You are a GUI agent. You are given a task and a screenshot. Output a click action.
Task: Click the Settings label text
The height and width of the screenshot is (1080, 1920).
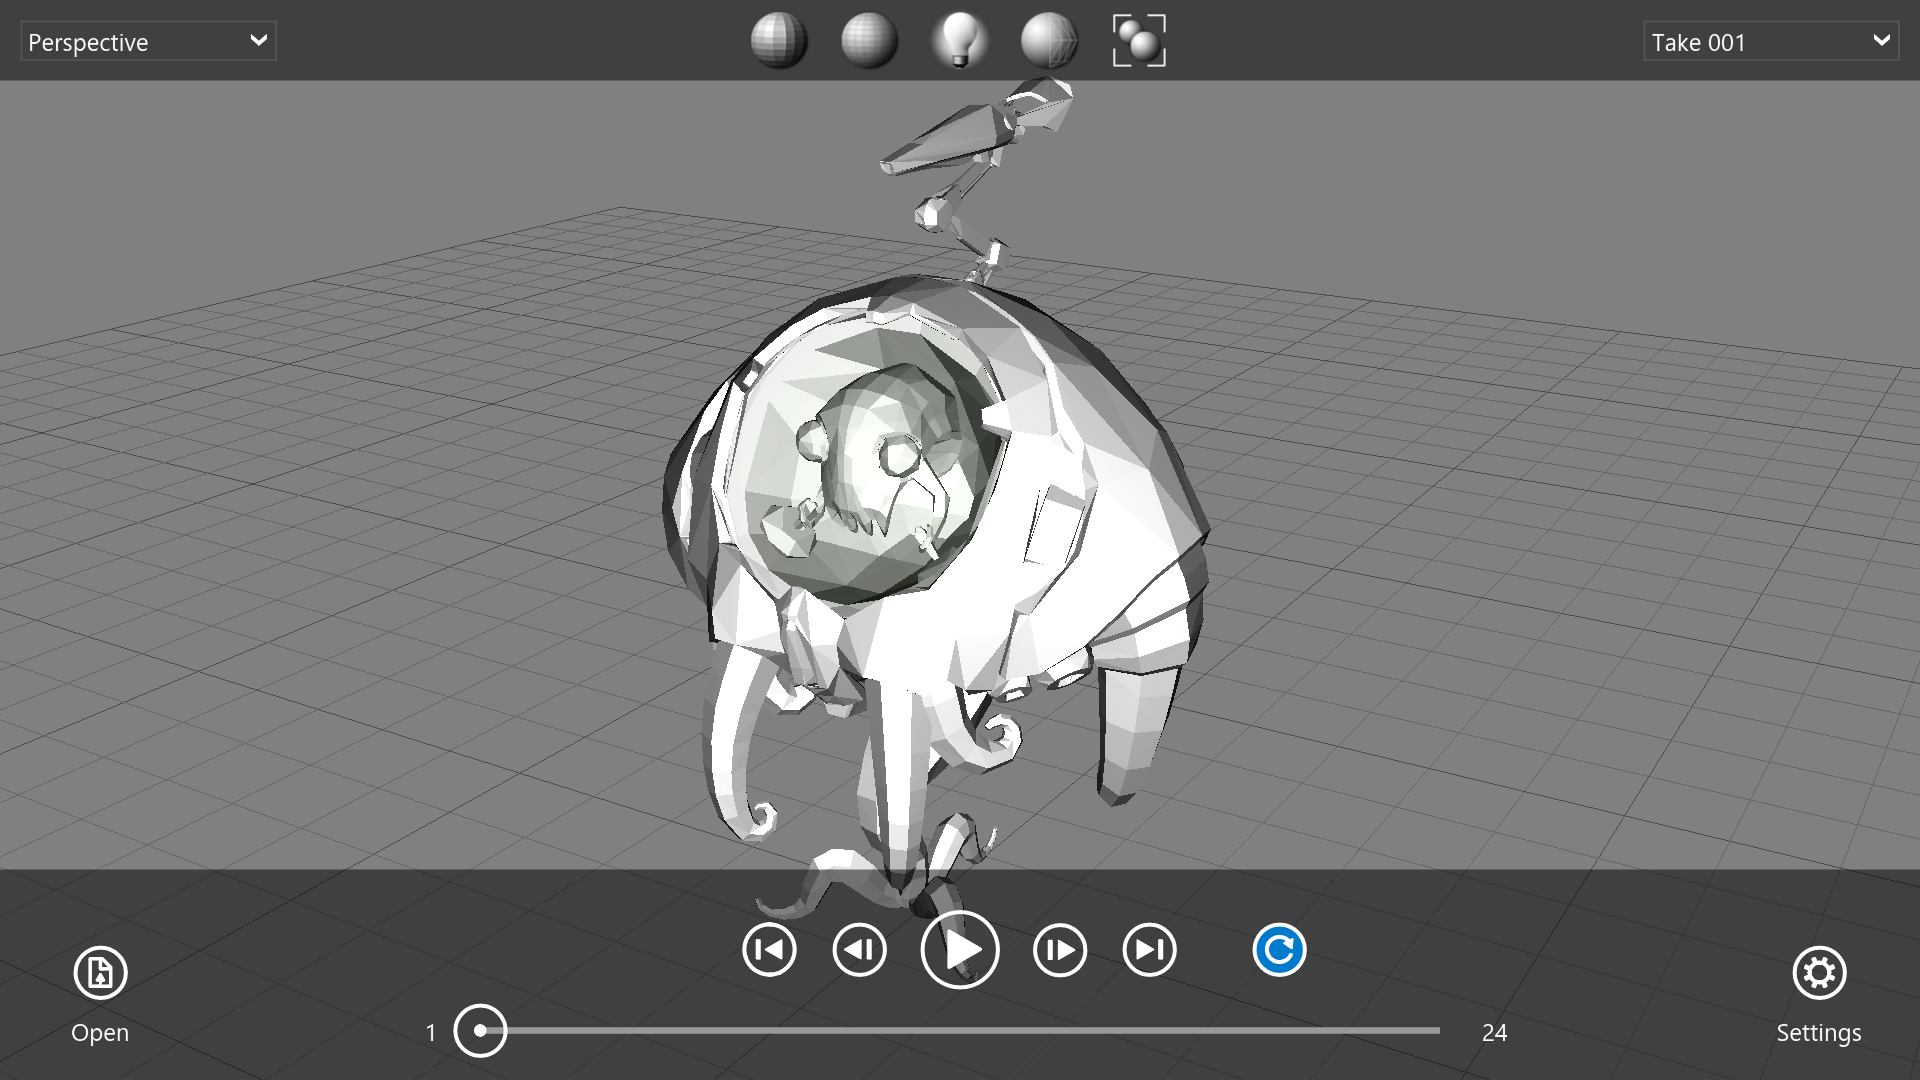coord(1818,1033)
